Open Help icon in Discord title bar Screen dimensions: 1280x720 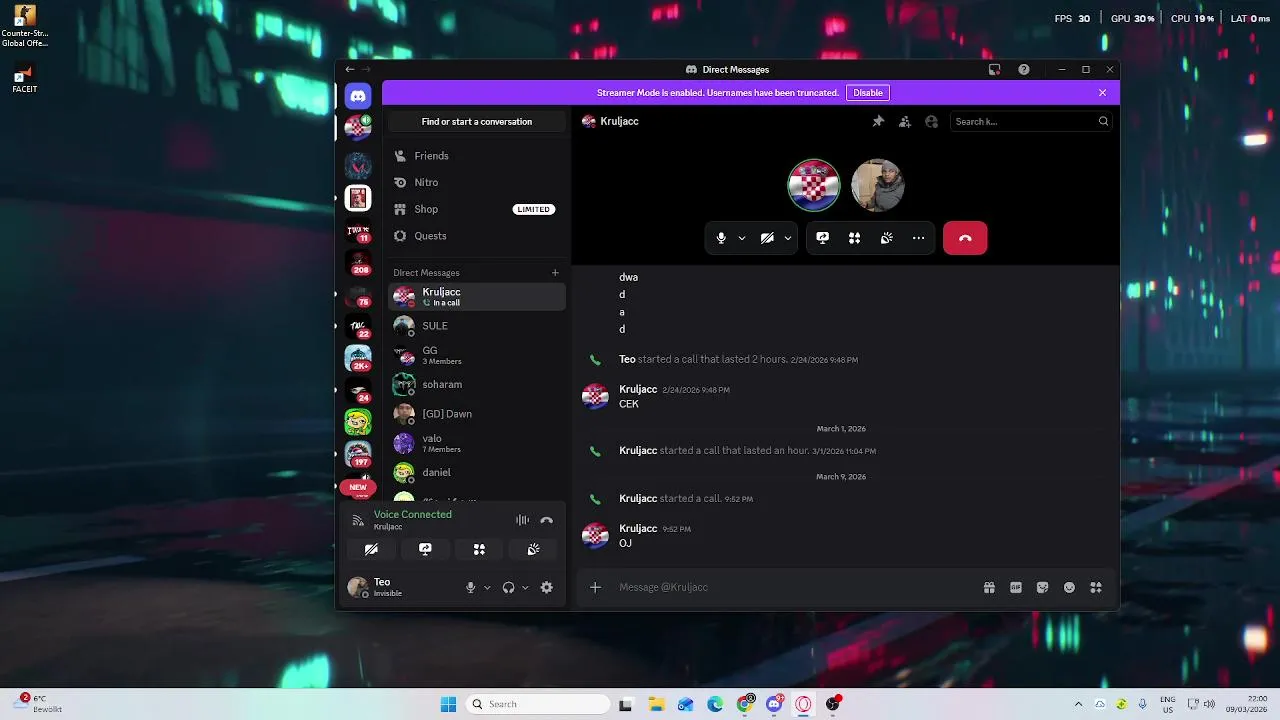coord(1024,70)
